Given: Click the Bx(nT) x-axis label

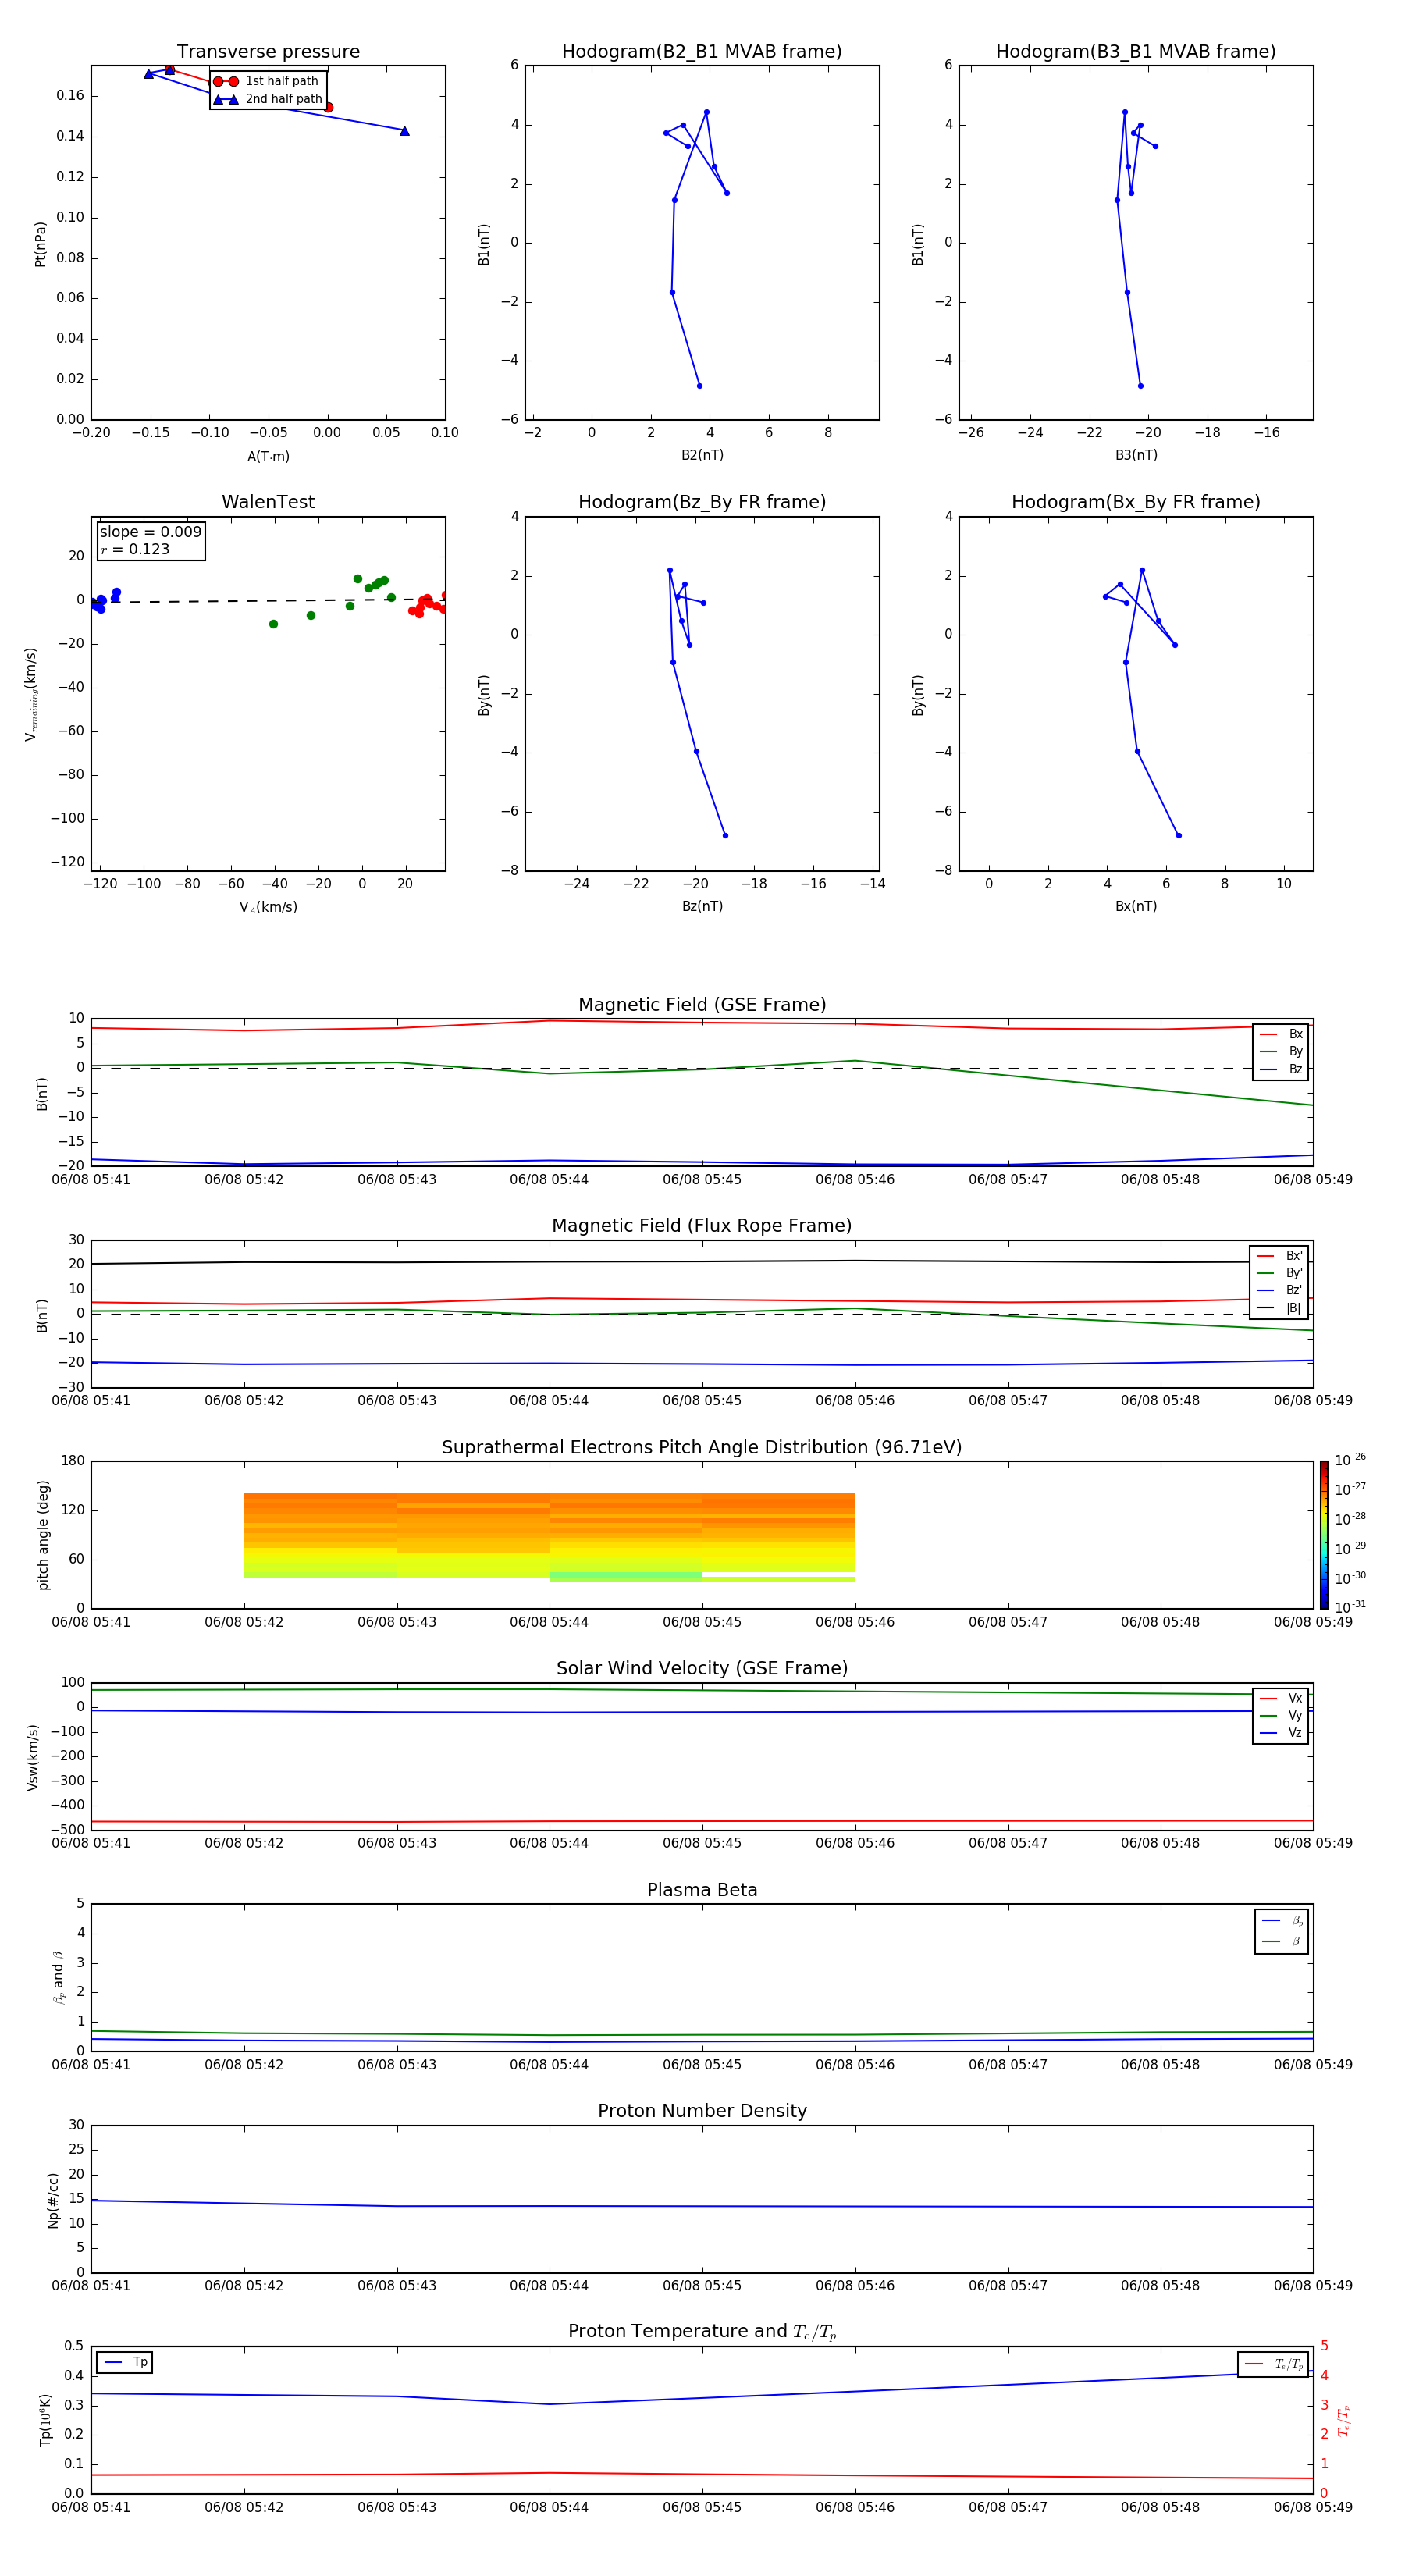Looking at the screenshot, I should [x=1136, y=906].
